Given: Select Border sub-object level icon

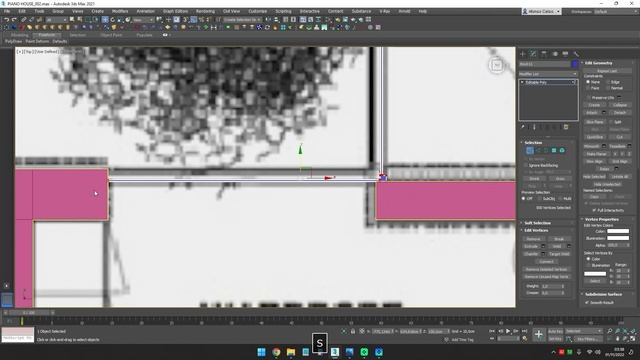Looking at the screenshot, I should [546, 151].
